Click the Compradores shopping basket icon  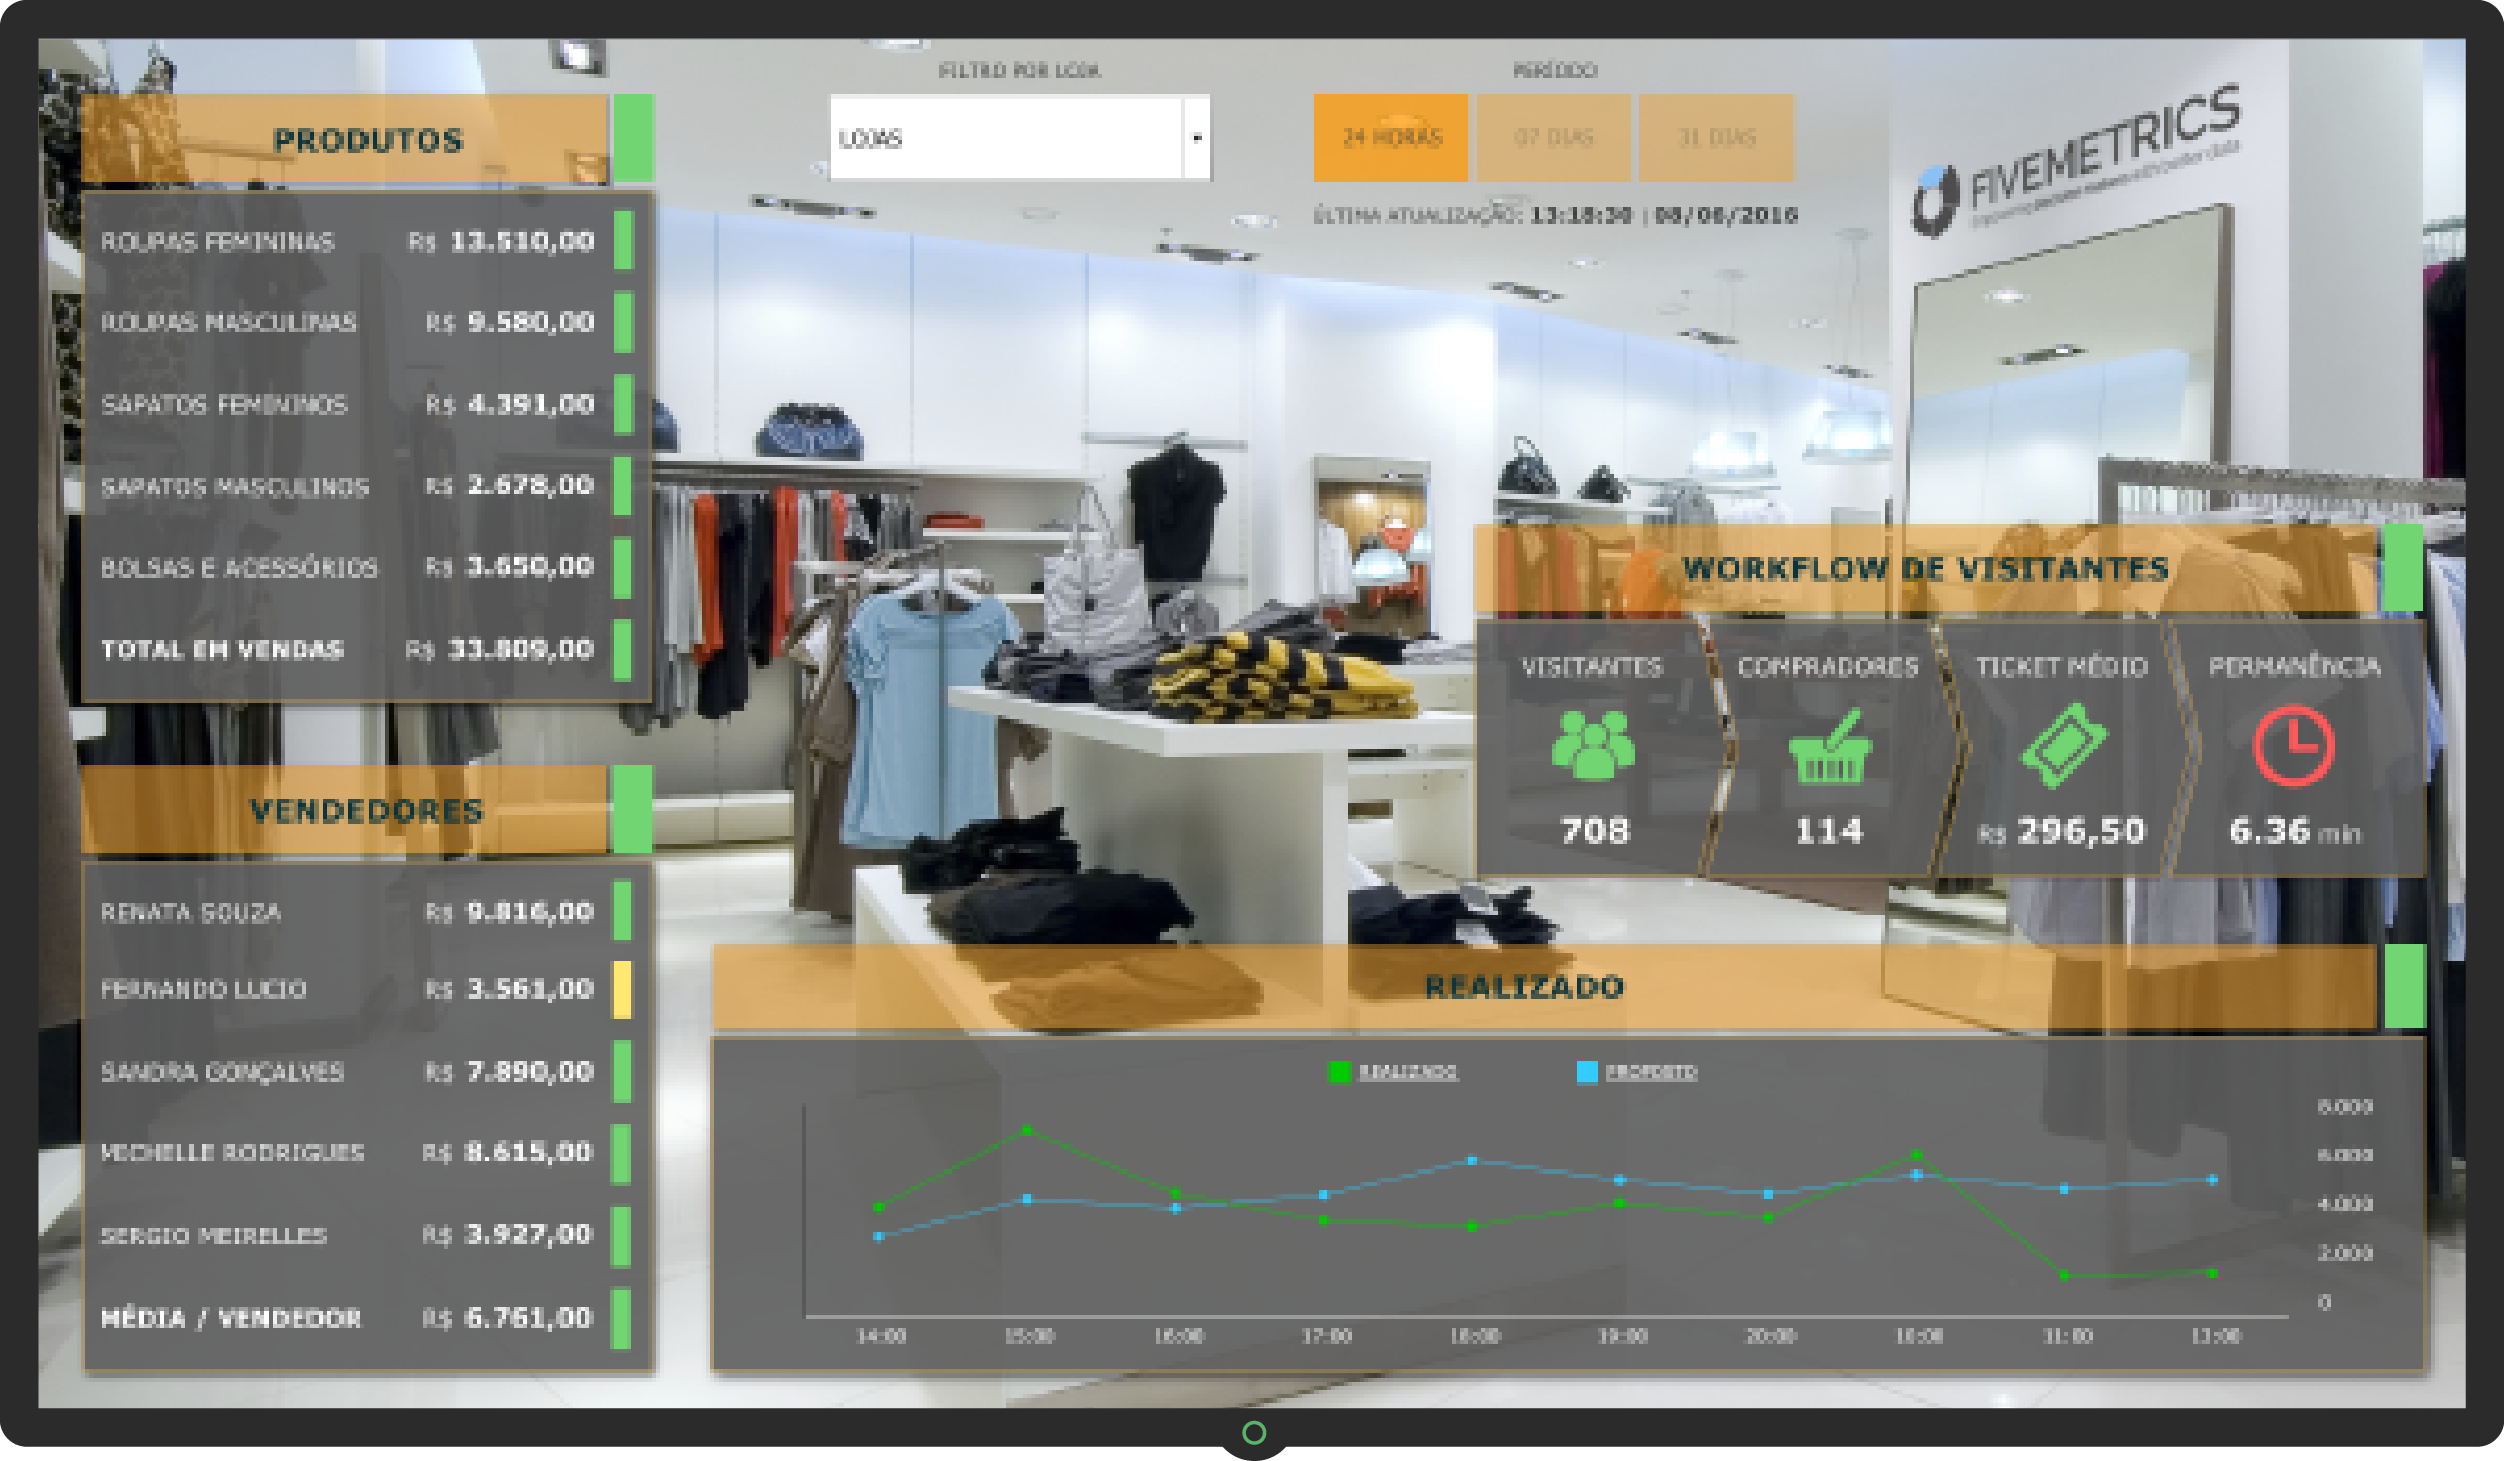[1828, 746]
